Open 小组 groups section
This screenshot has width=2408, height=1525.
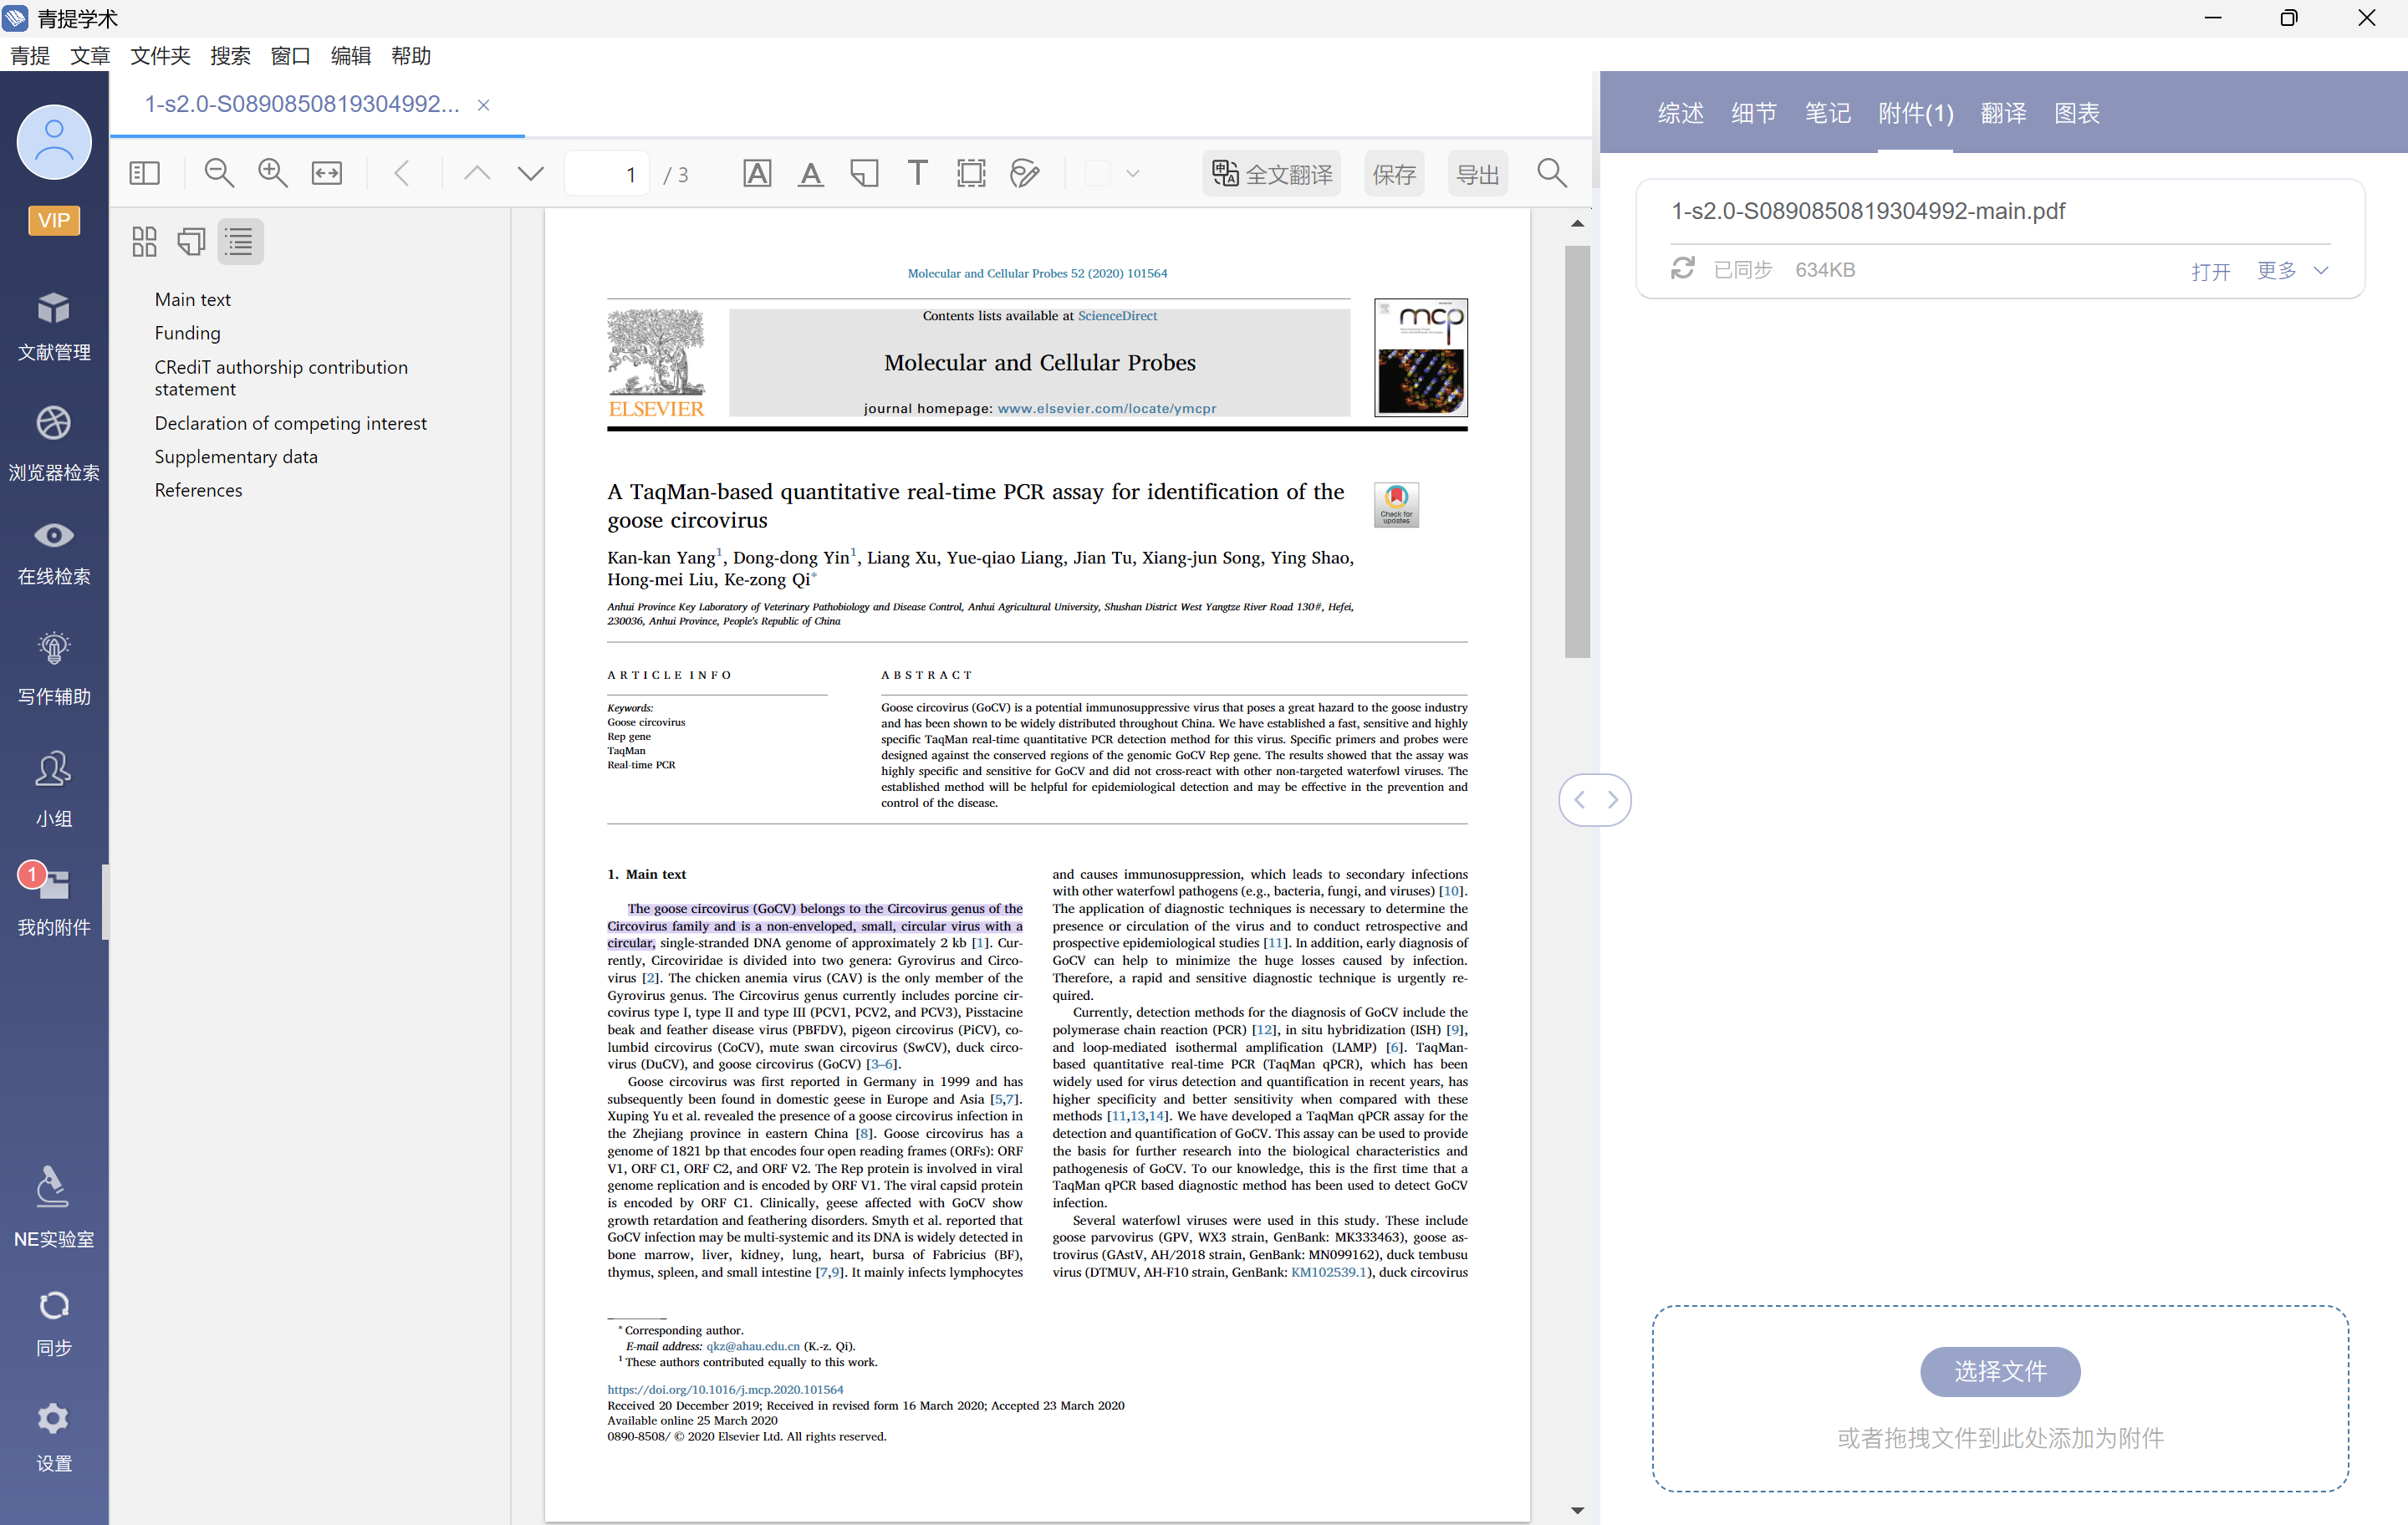coord(54,790)
